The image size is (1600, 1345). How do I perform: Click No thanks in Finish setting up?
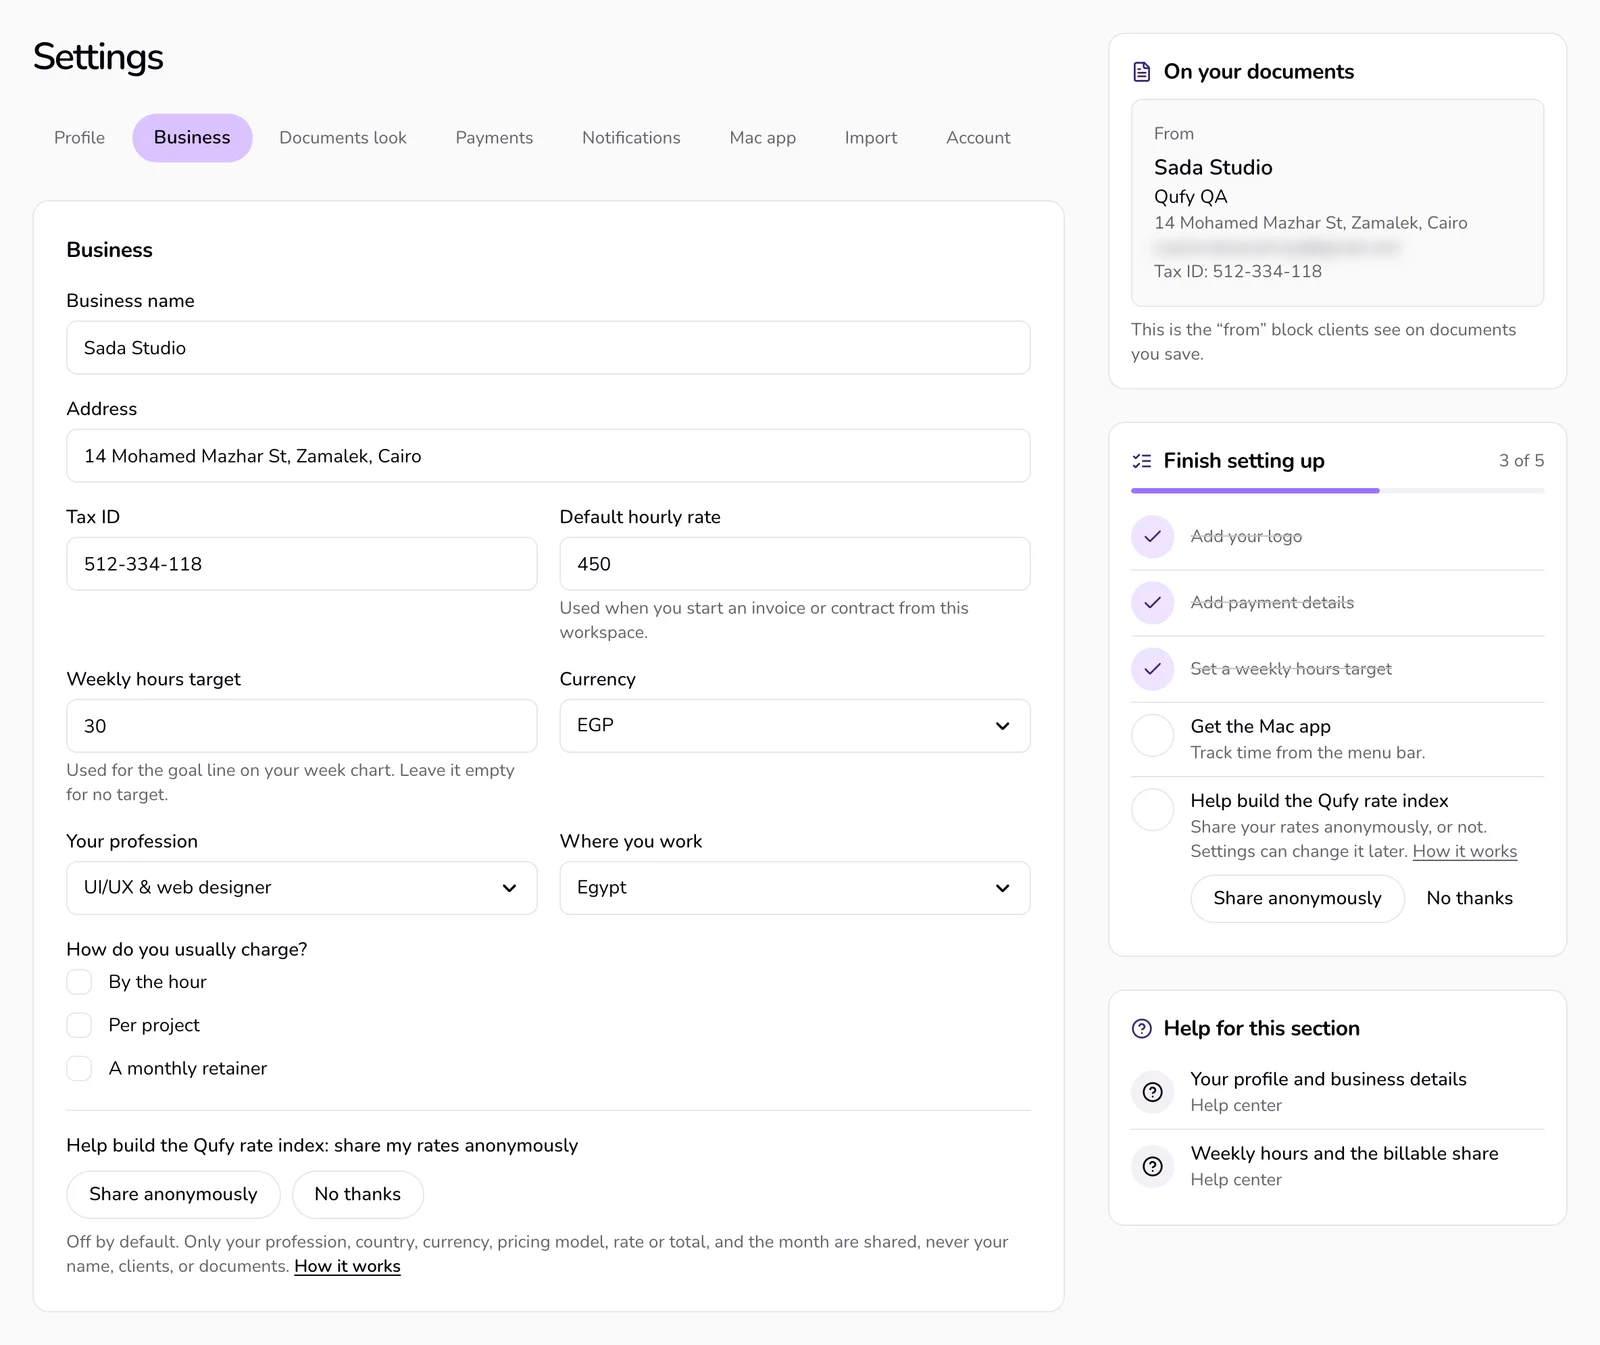pos(1469,898)
